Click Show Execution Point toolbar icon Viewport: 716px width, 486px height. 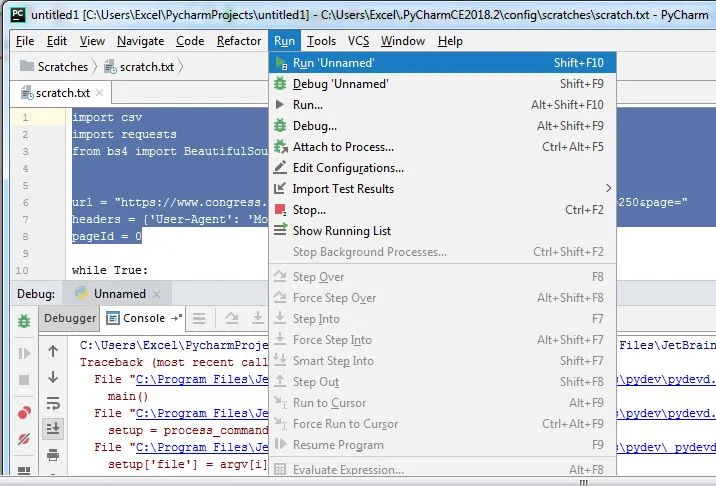click(199, 318)
